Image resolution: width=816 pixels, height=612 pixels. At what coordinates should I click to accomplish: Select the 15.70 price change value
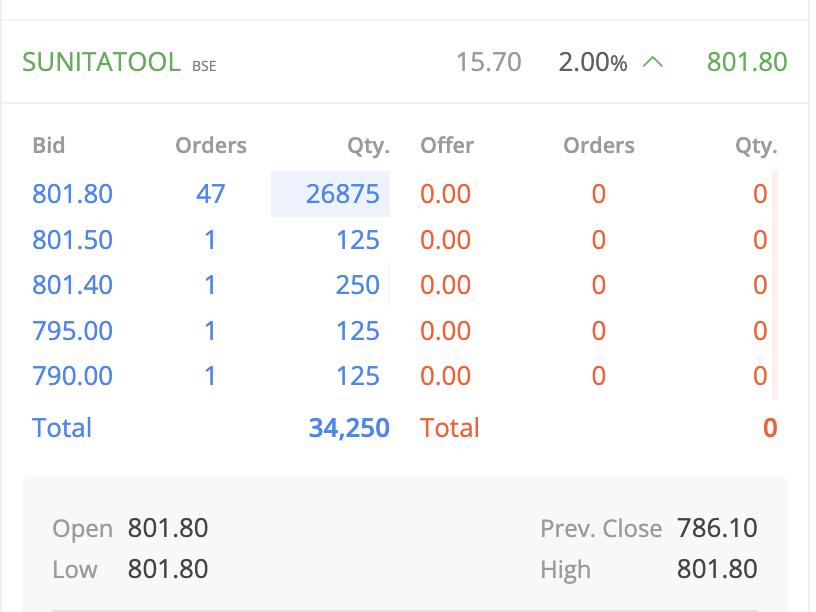[488, 62]
